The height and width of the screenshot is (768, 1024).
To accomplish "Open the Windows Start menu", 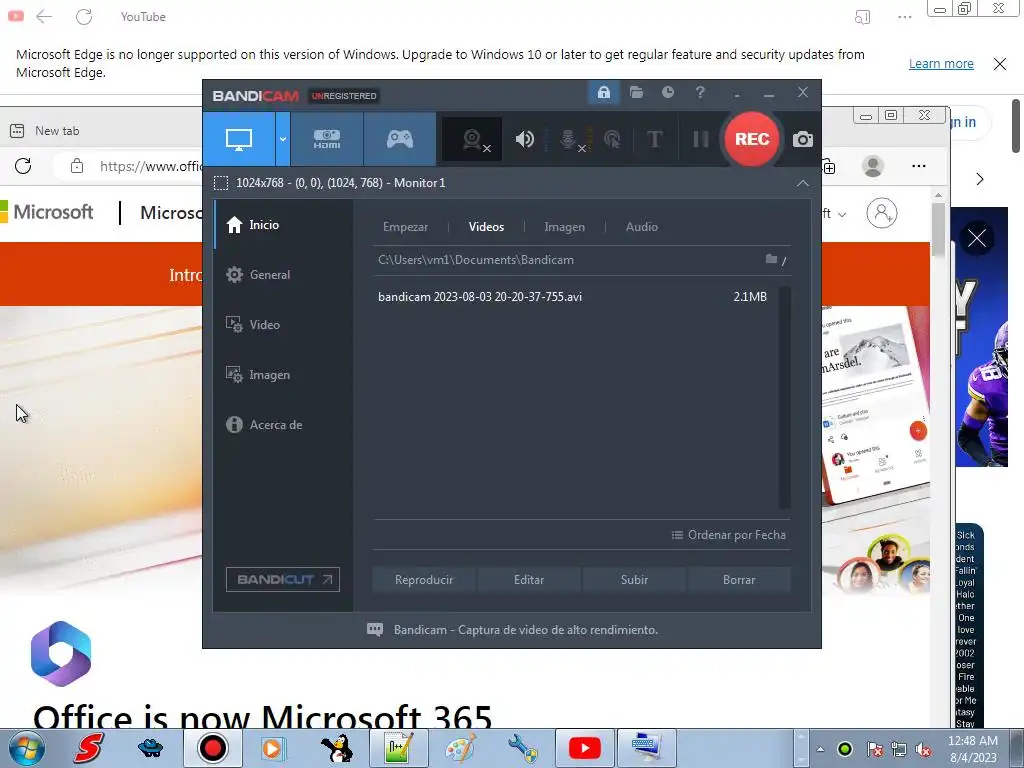I will (27, 748).
